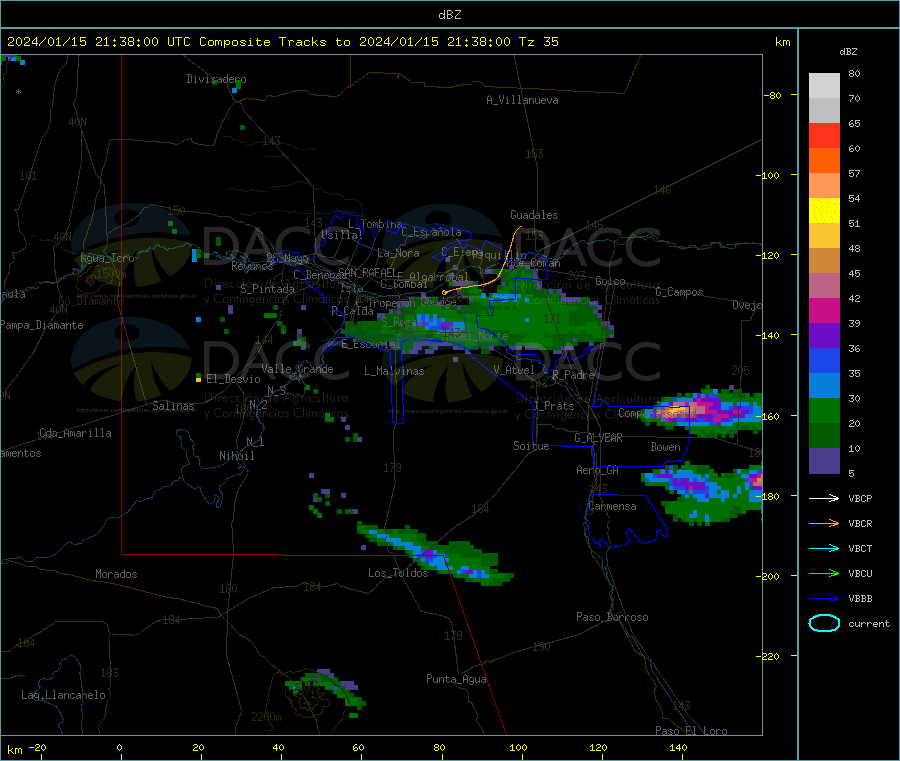Click the 'Soitue' map label
This screenshot has height=761, width=900.
[531, 446]
